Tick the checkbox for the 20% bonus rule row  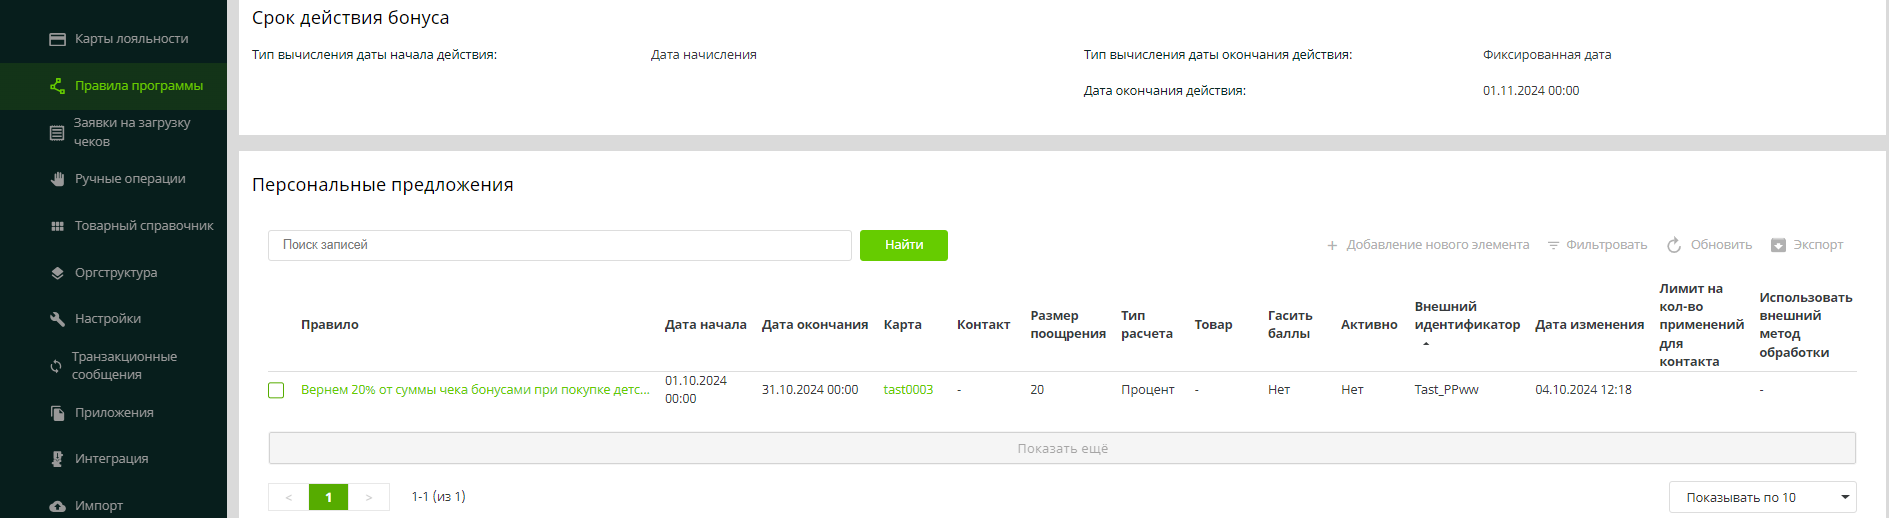276,390
